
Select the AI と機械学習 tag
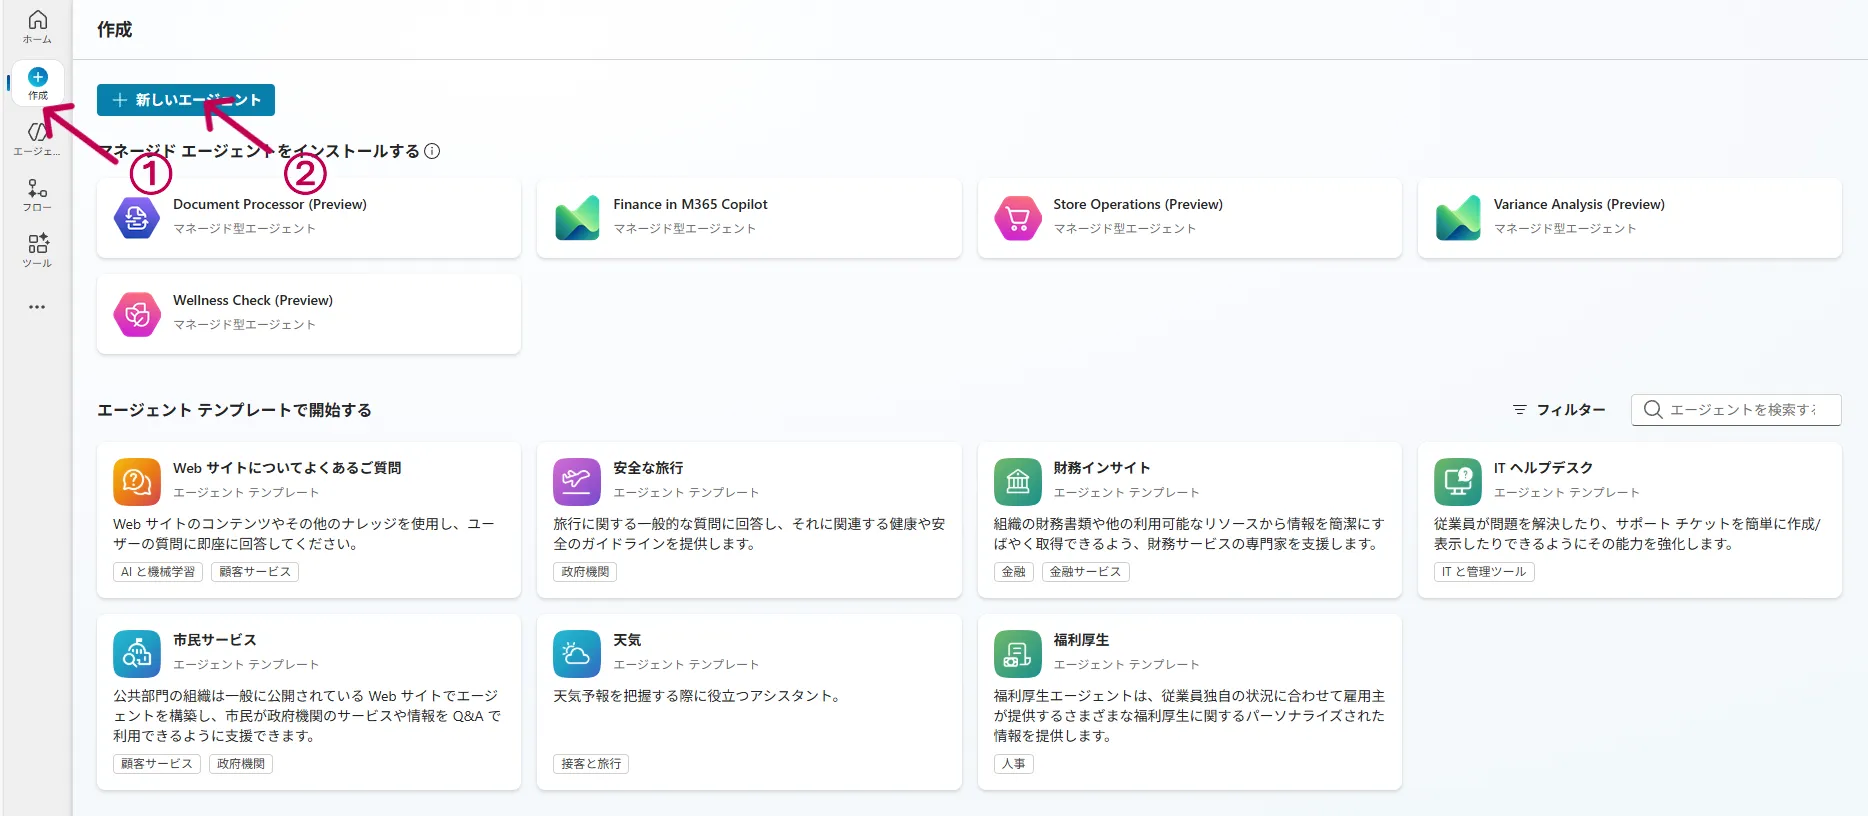[x=158, y=572]
